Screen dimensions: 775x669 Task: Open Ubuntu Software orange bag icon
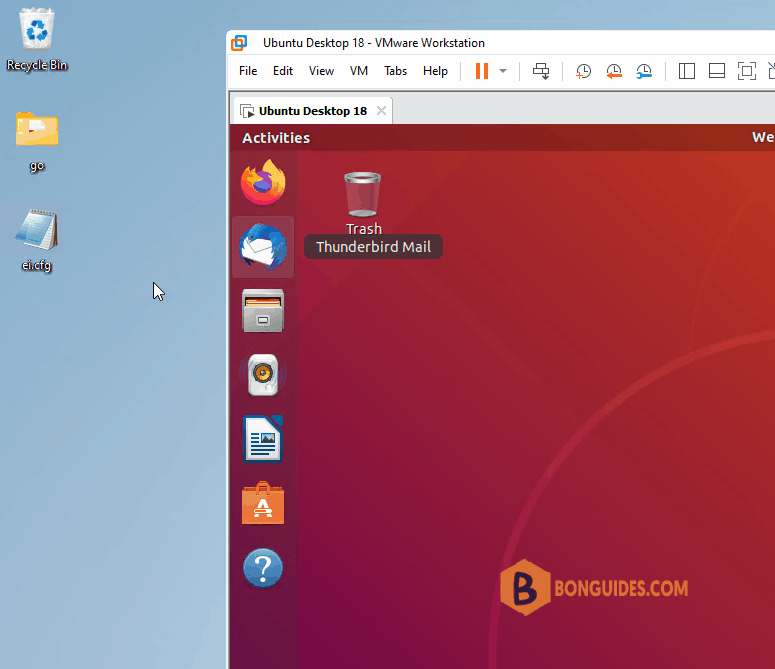263,502
